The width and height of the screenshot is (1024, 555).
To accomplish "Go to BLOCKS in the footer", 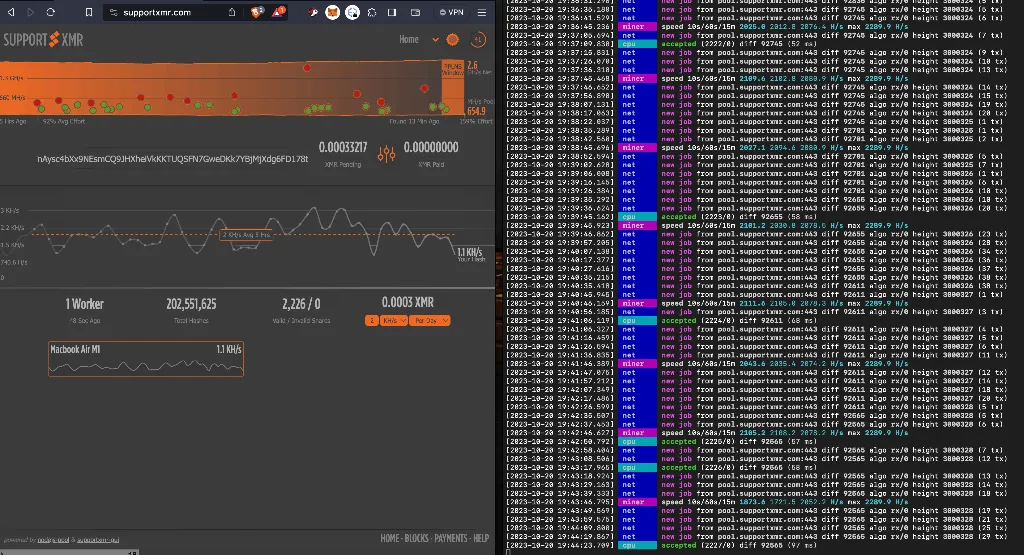I will tap(417, 539).
